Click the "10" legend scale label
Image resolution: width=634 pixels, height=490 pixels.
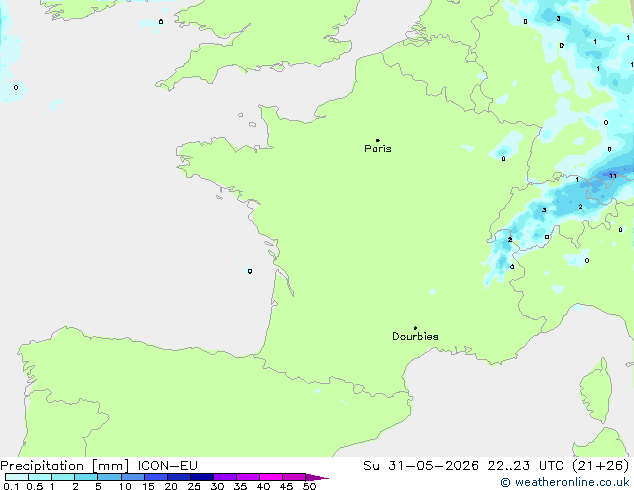(125, 486)
